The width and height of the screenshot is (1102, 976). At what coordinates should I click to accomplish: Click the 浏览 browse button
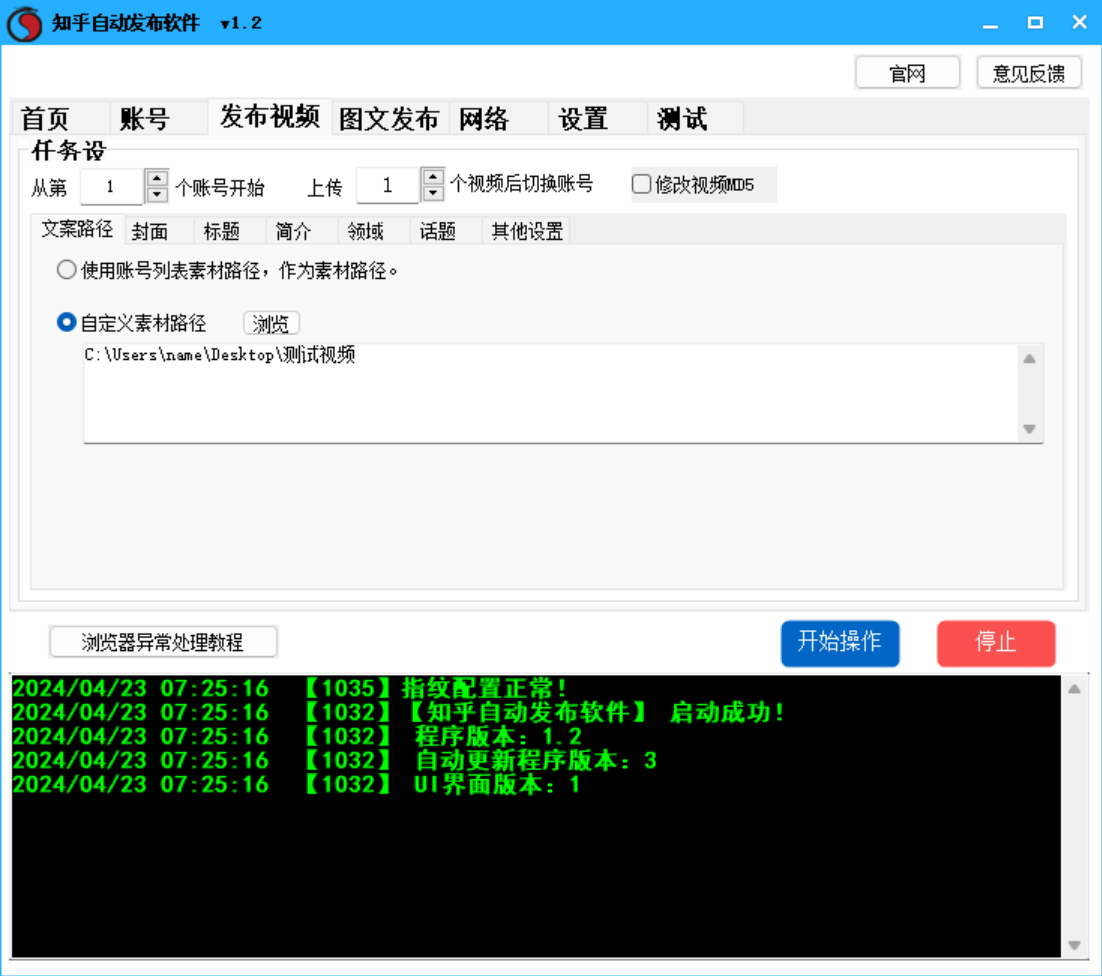(271, 323)
